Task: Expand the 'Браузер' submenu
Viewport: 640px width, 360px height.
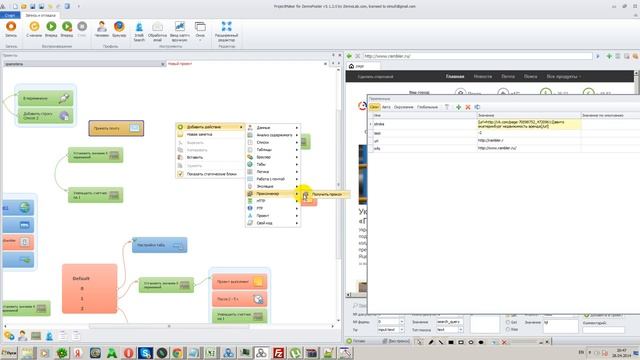Action: 273,157
